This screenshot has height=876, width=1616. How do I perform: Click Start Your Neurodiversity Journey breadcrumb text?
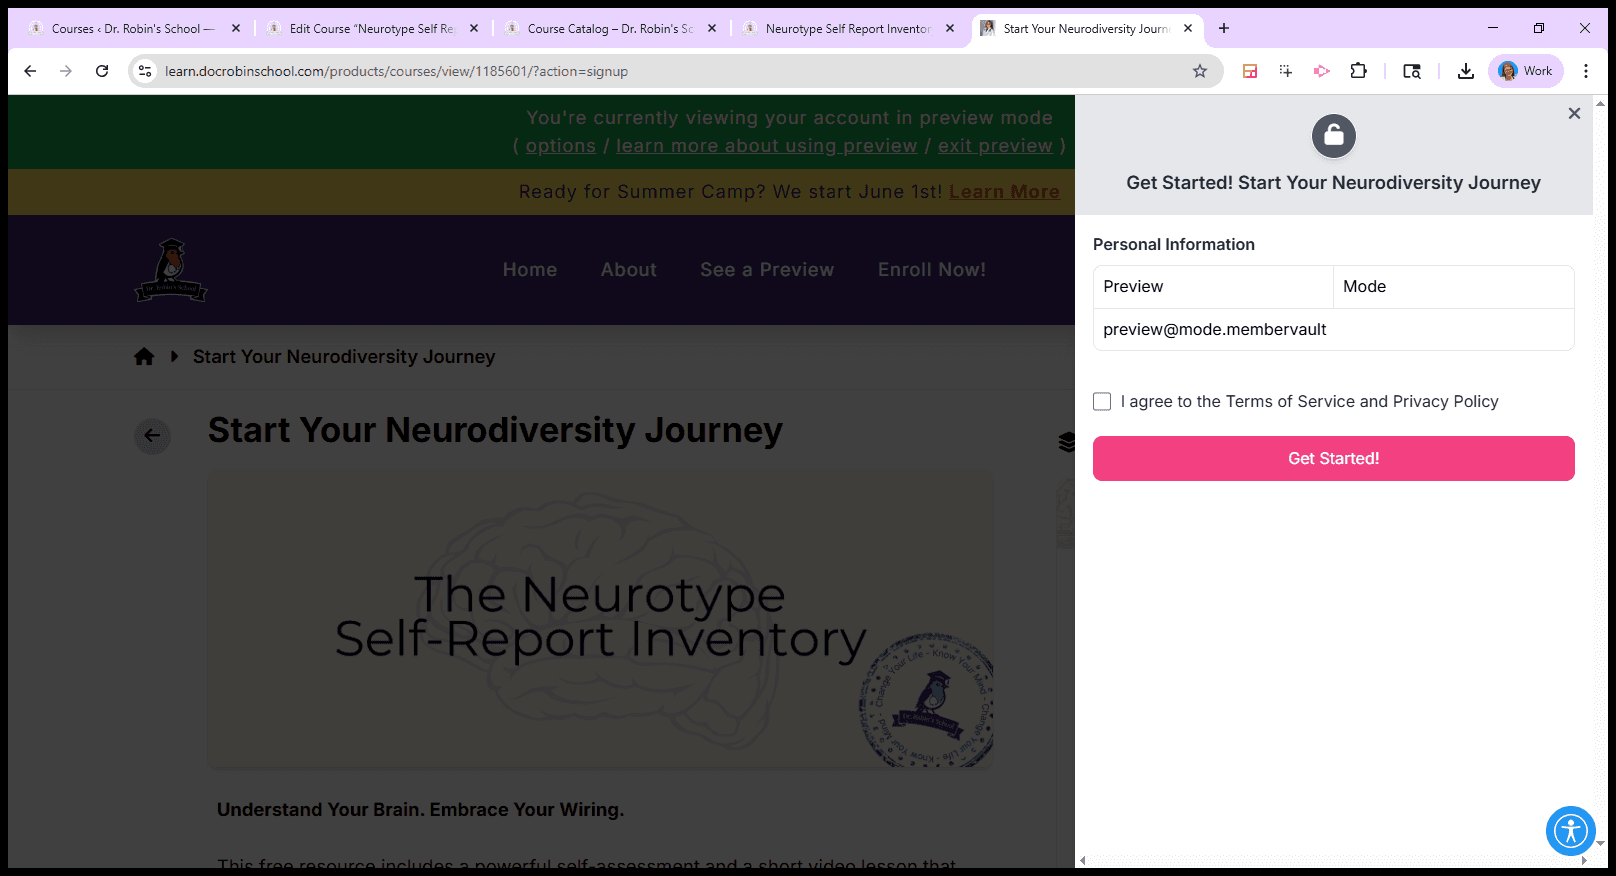click(344, 357)
